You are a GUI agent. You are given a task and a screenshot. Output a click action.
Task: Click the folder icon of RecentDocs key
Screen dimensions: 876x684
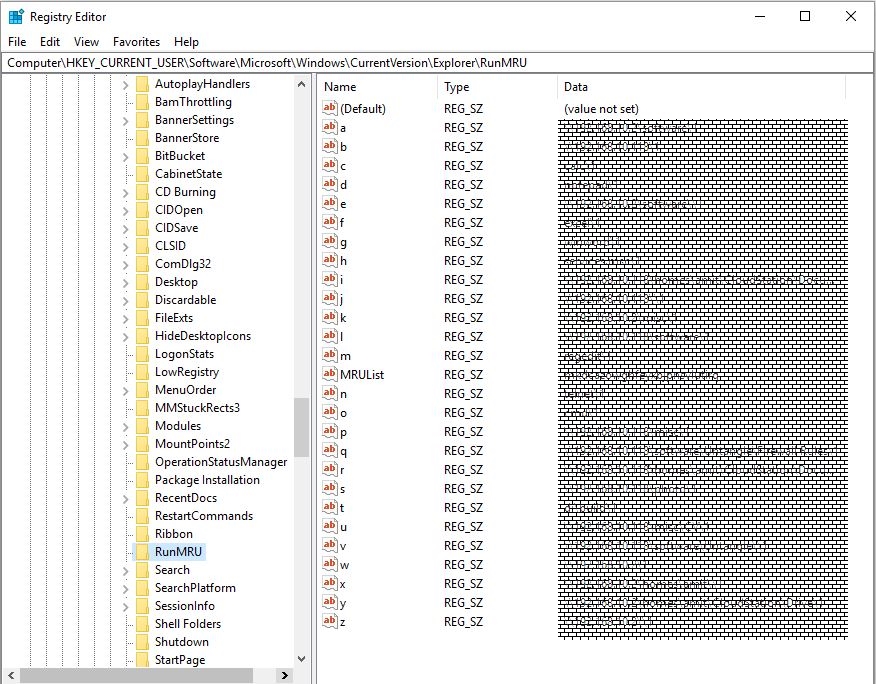tap(142, 498)
